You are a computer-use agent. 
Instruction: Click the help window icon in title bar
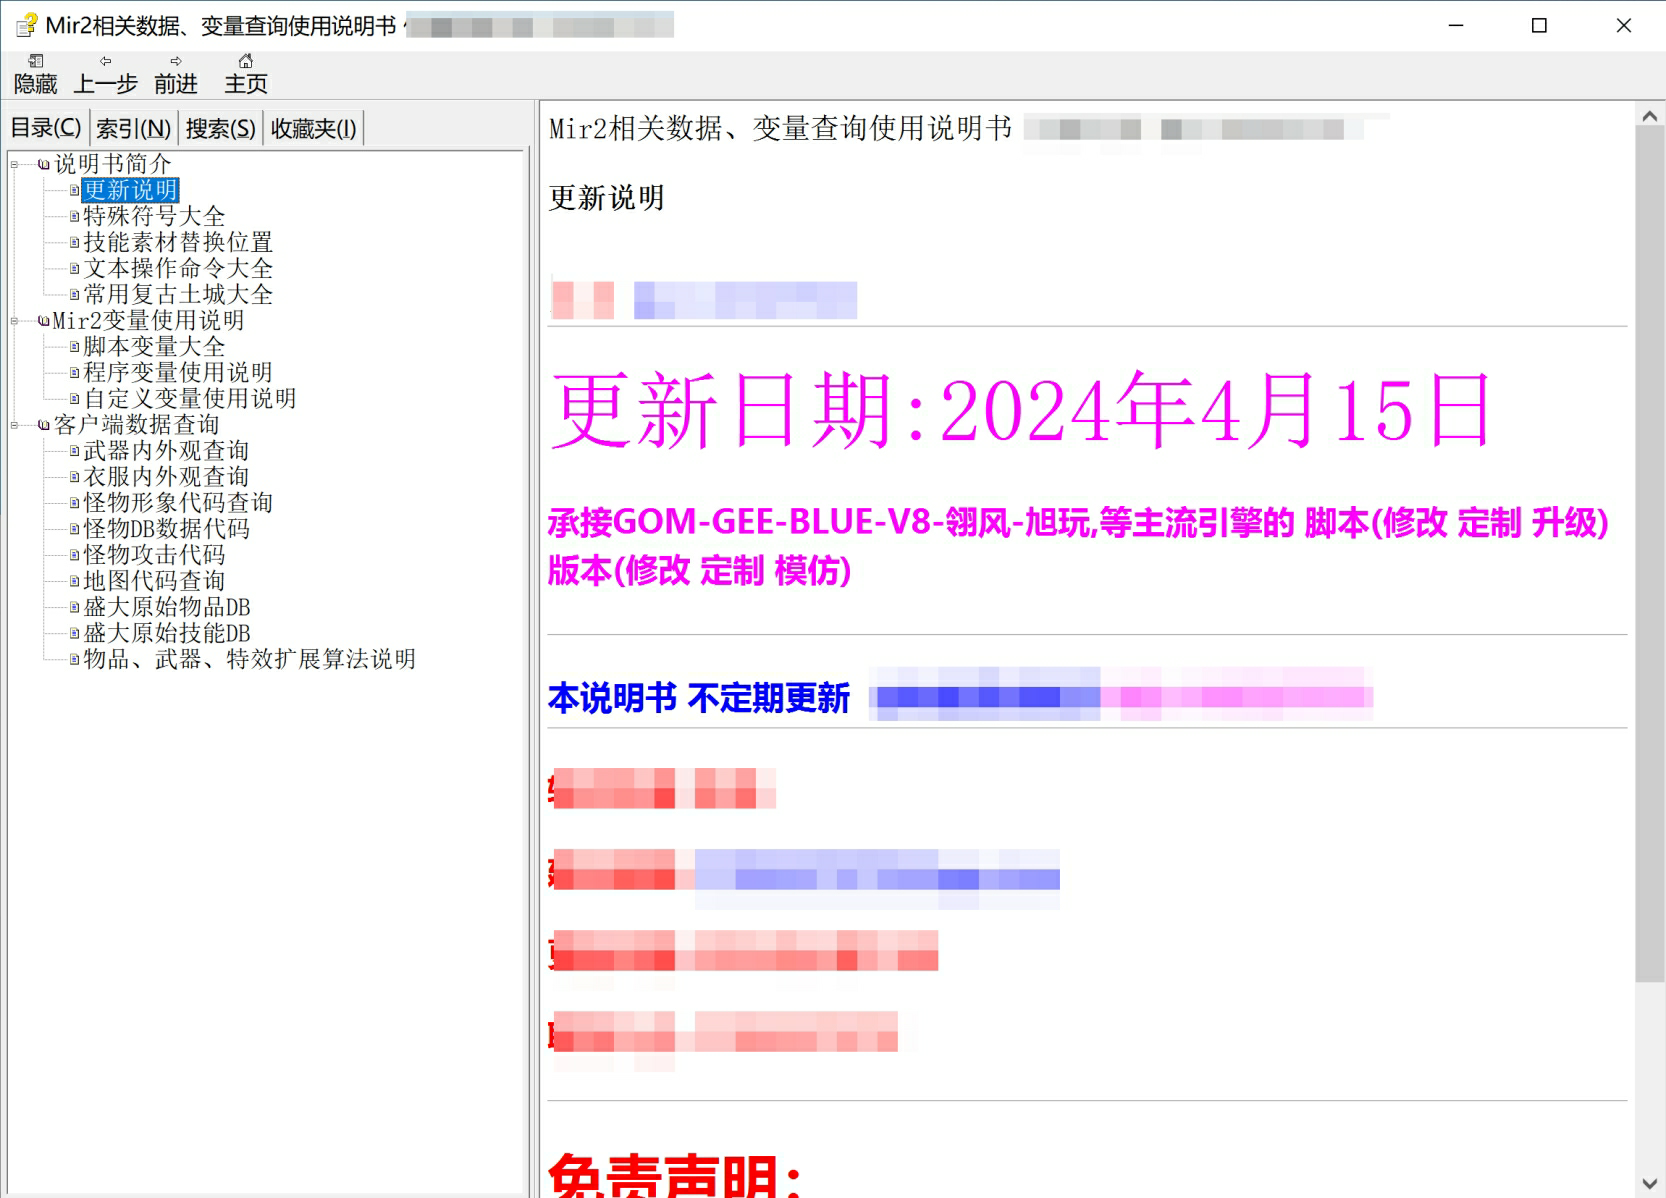pyautogui.click(x=26, y=25)
